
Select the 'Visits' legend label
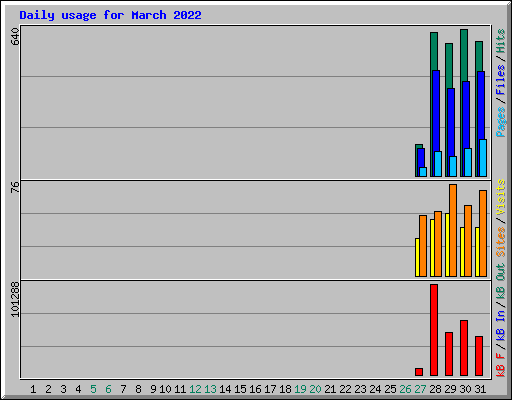coord(501,198)
